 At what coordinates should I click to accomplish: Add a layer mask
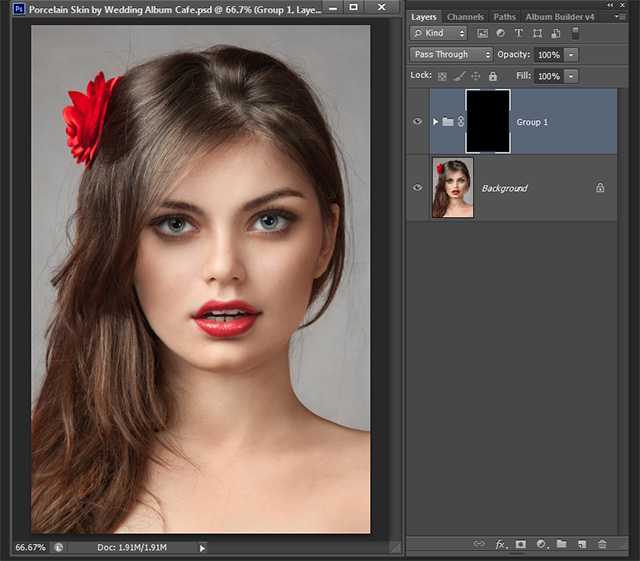520,544
